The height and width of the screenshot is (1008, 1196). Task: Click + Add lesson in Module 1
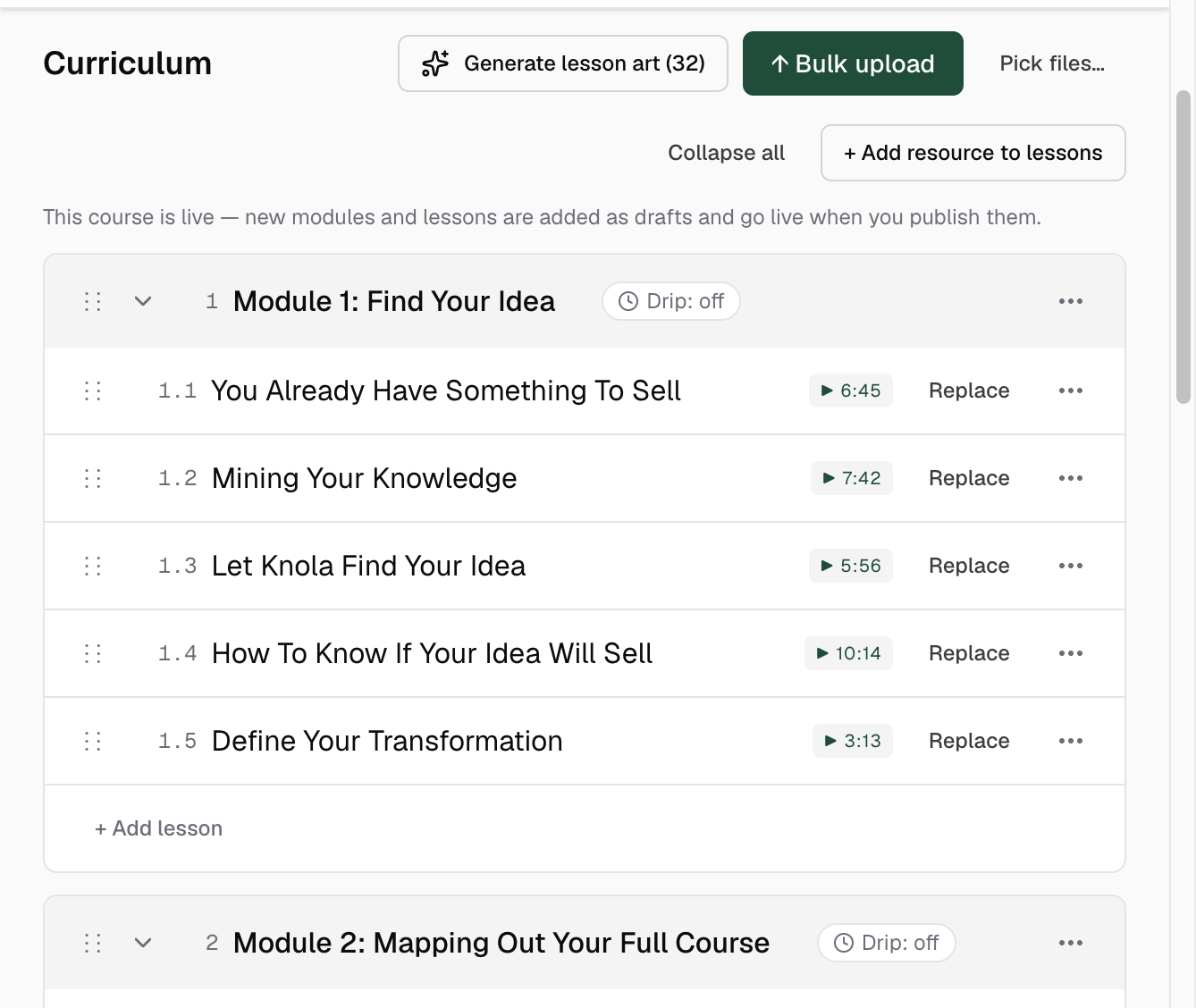coord(158,828)
